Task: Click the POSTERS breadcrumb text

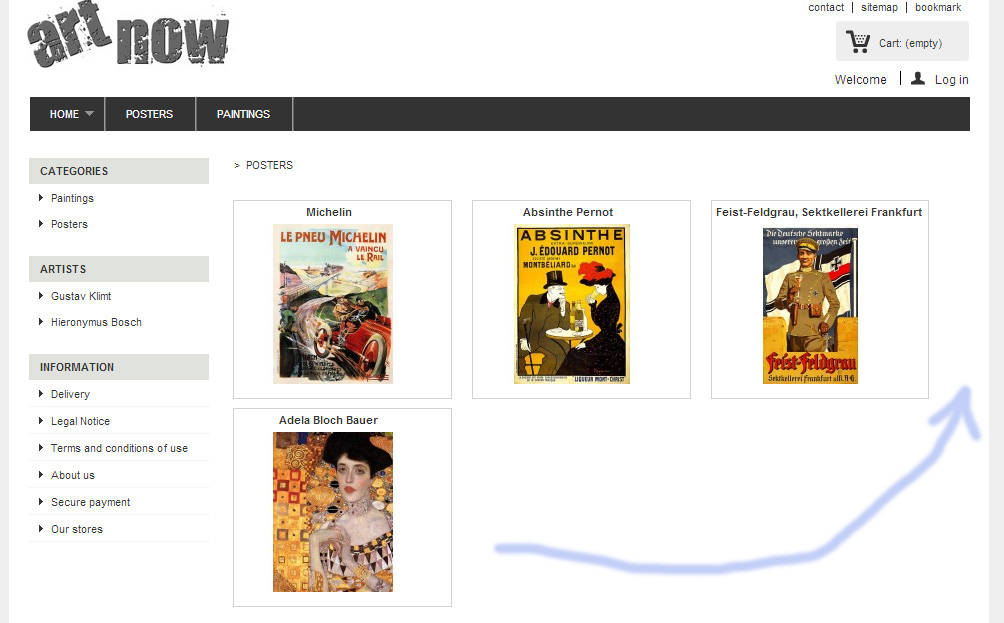Action: [270, 165]
